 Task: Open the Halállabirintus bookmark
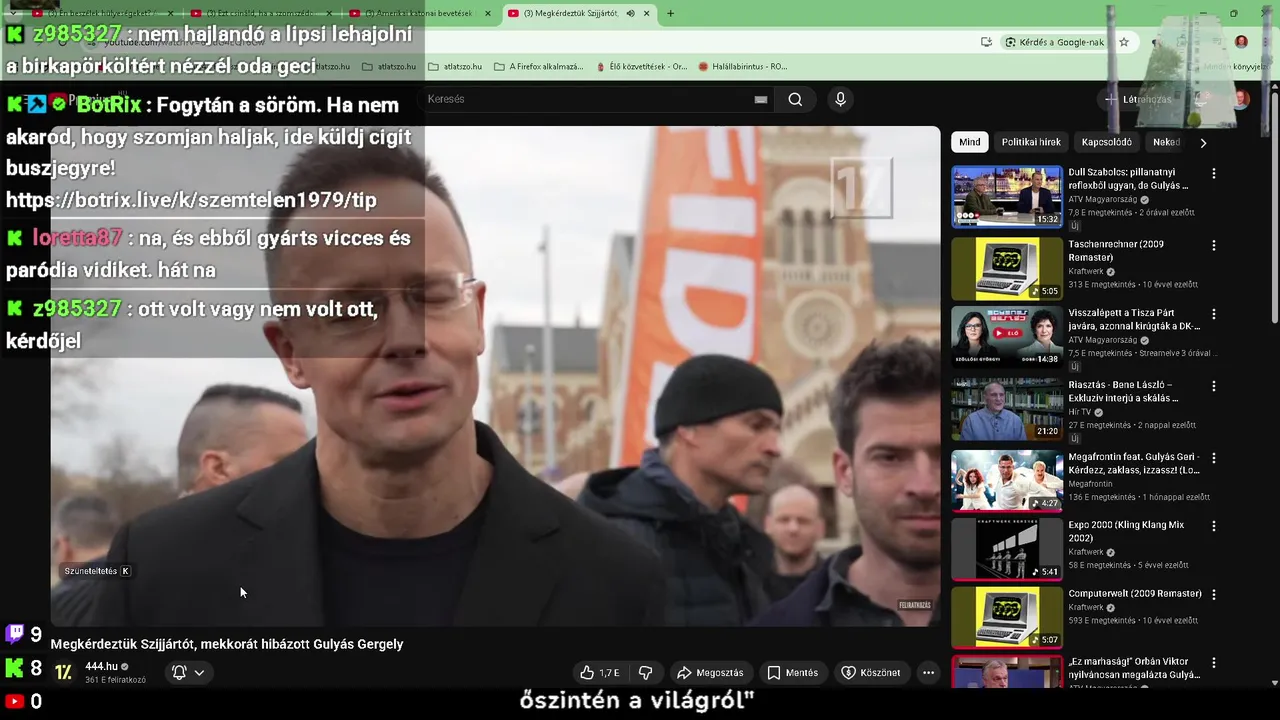tap(743, 67)
